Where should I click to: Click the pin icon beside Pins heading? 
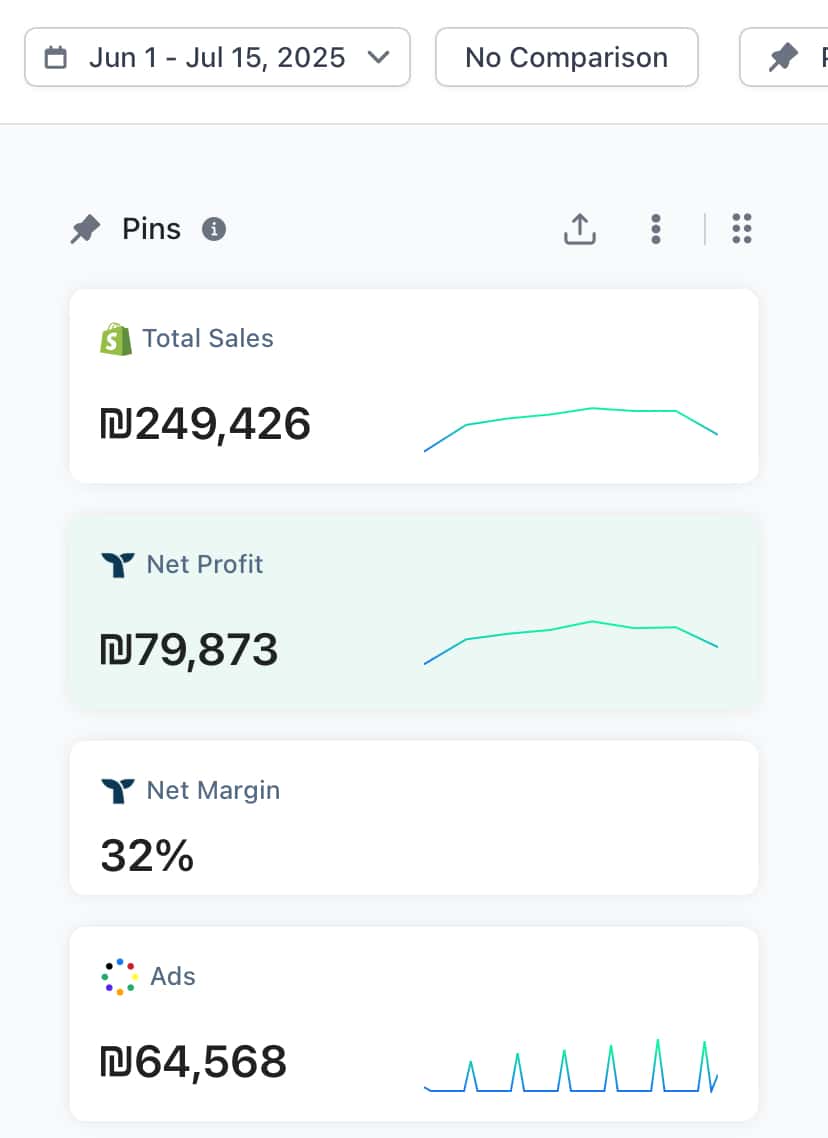coord(85,230)
